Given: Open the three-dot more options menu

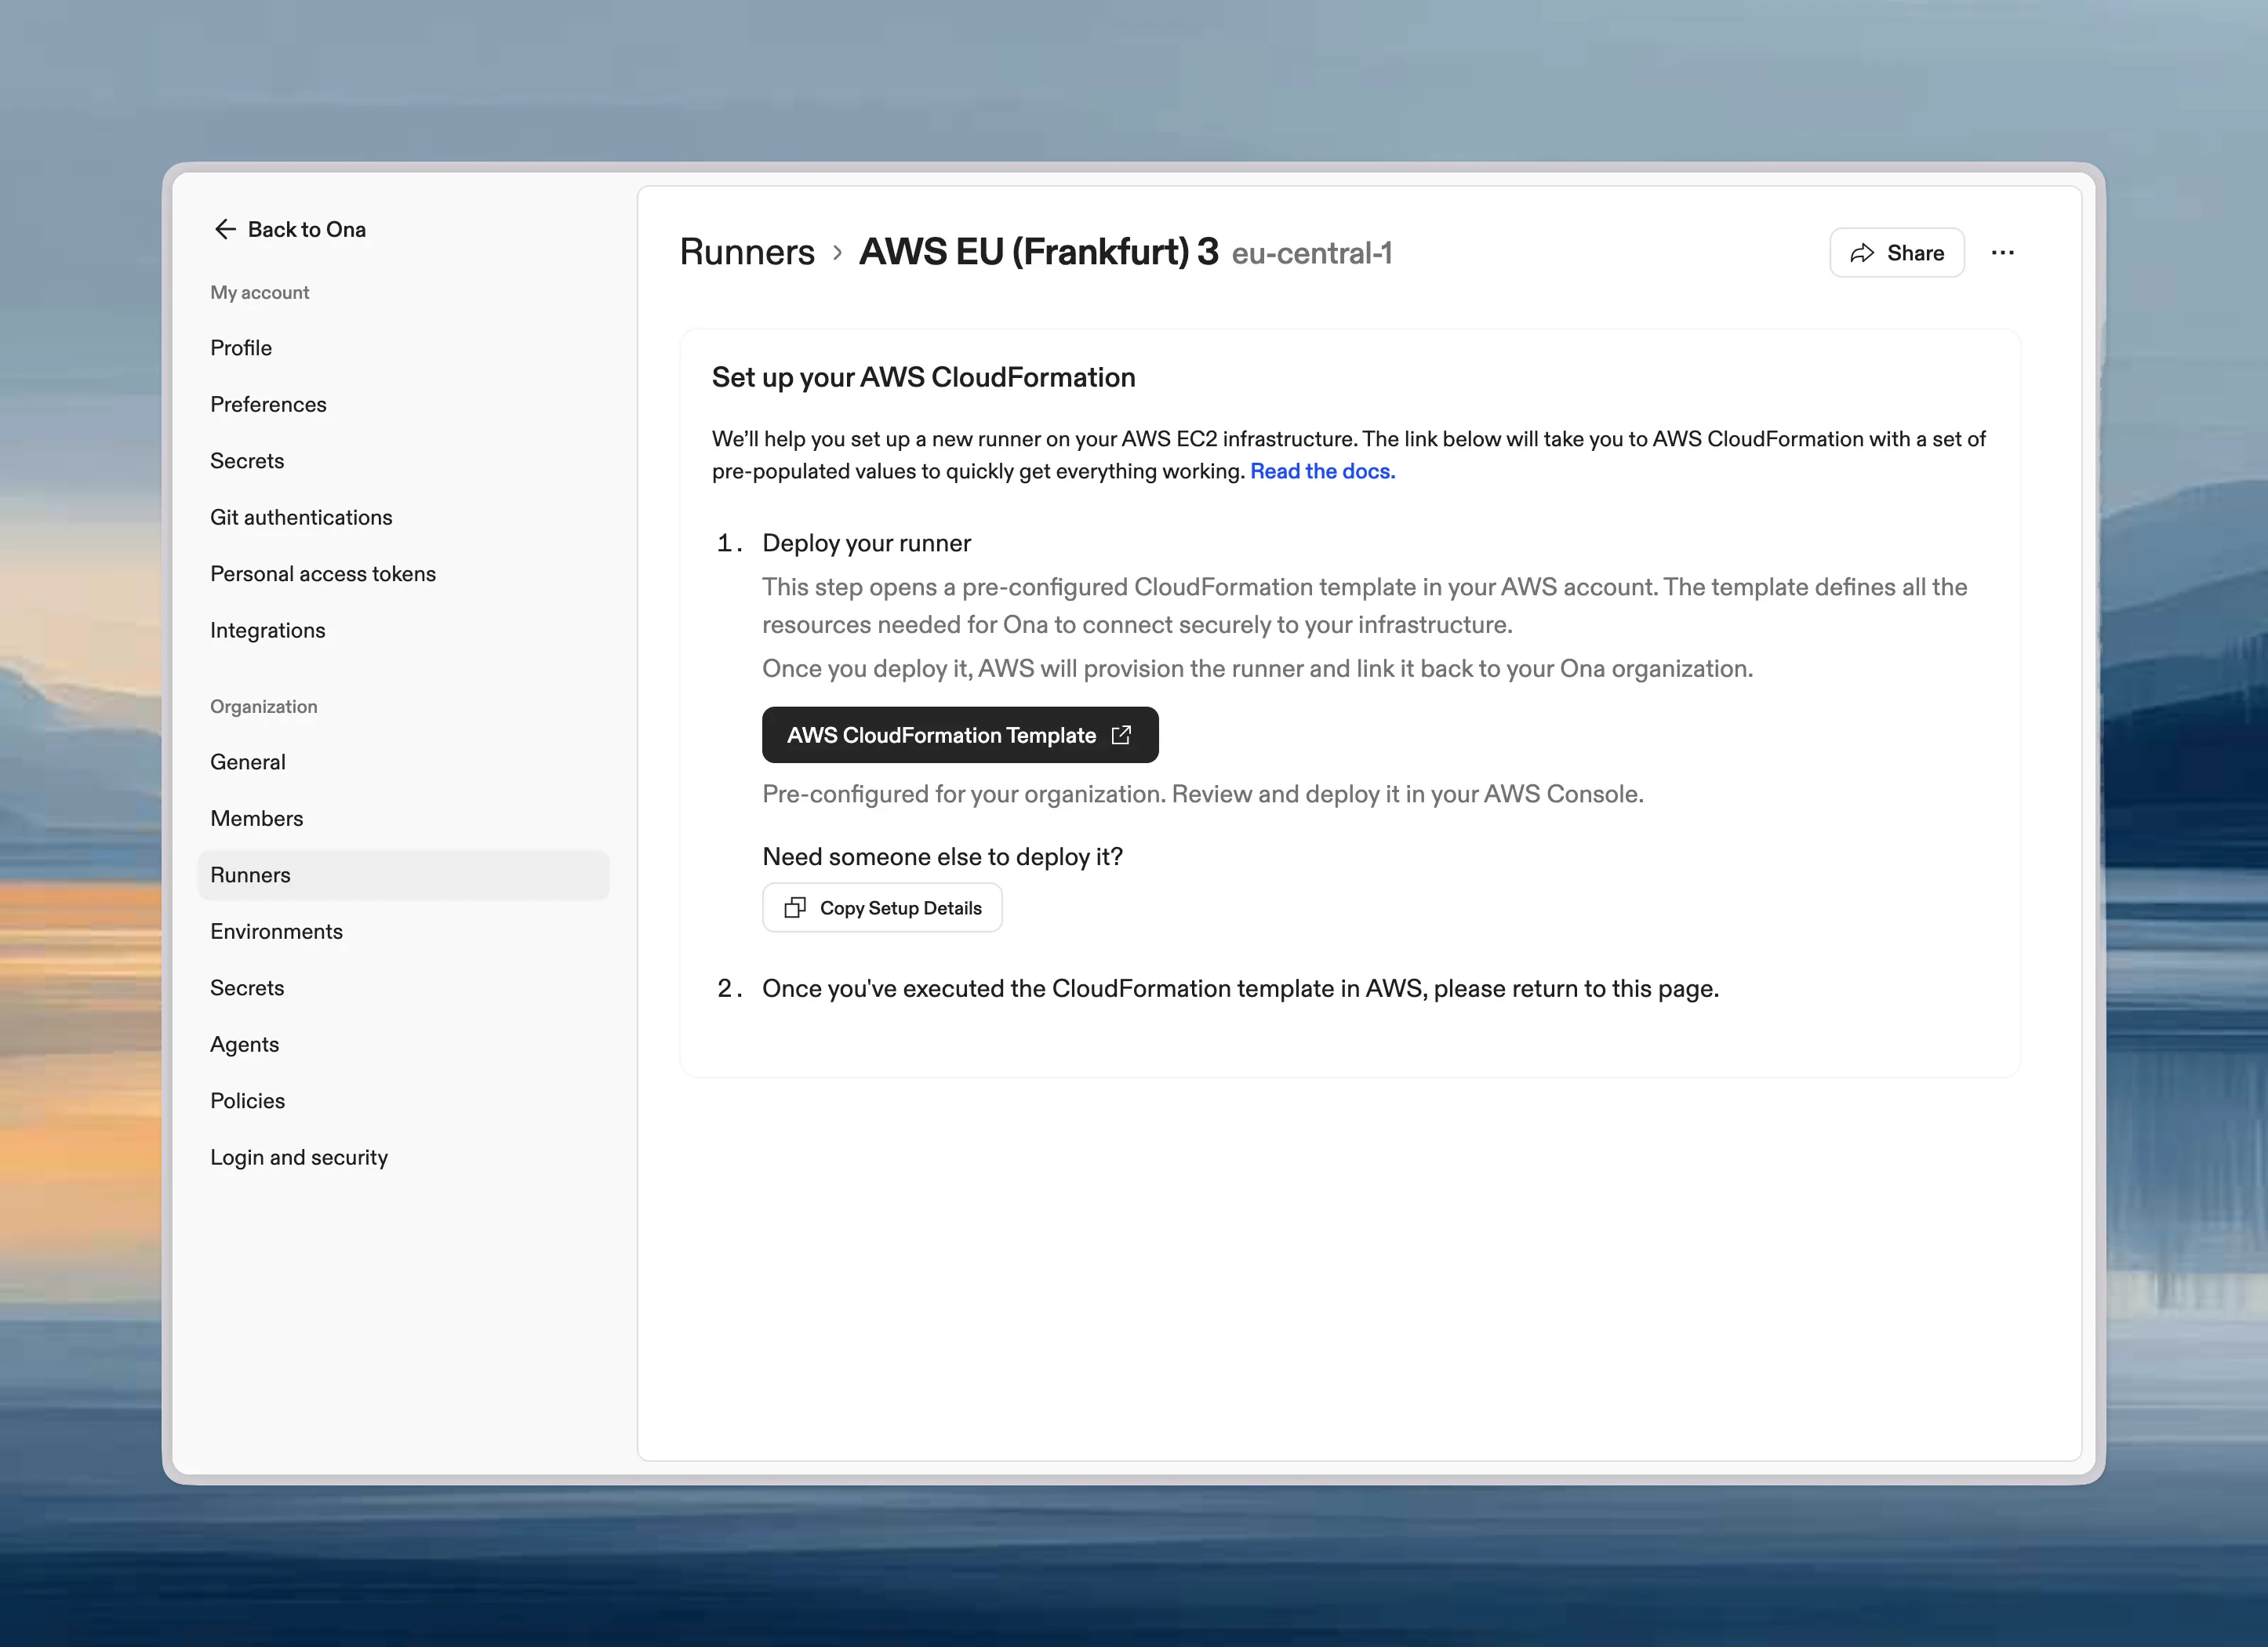Looking at the screenshot, I should pyautogui.click(x=2002, y=253).
